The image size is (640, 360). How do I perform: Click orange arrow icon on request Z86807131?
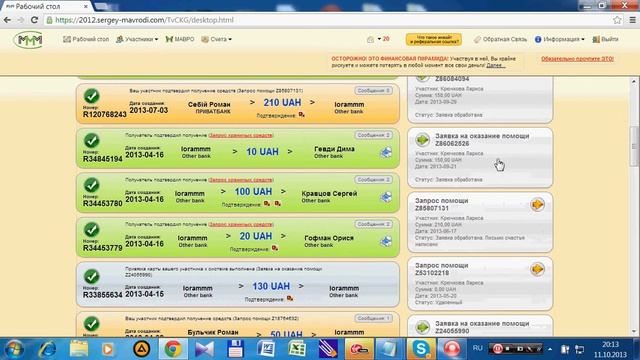click(x=537, y=204)
